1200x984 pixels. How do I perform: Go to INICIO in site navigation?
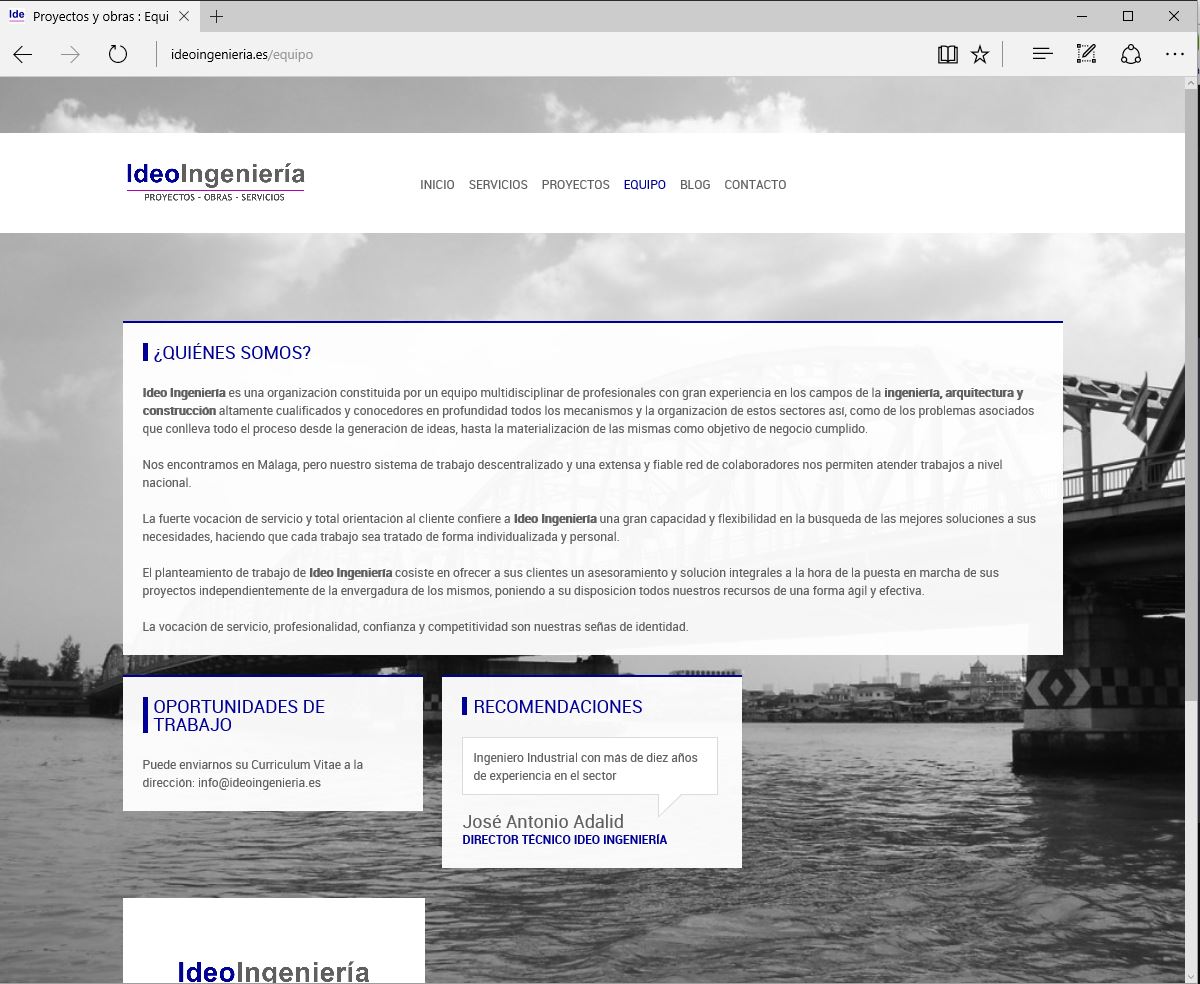click(x=437, y=185)
